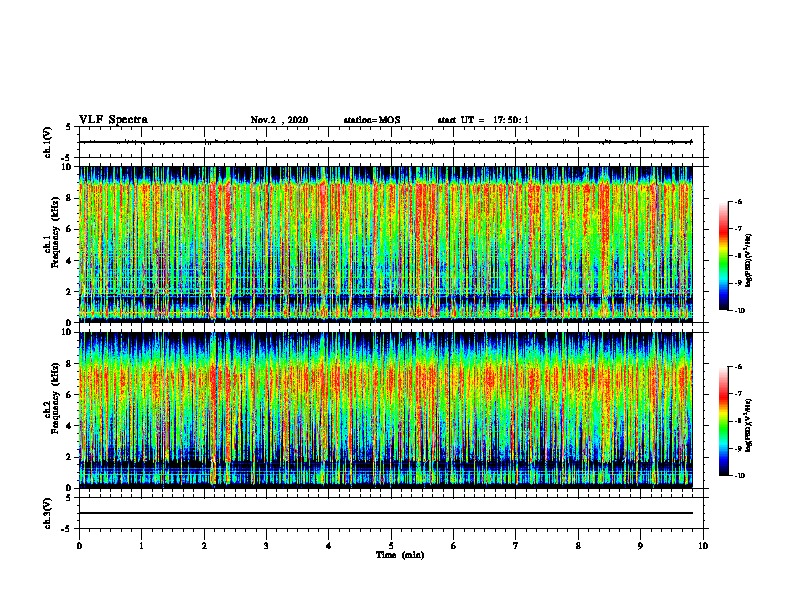The height and width of the screenshot is (612, 792).
Task: Click the "ch.1(V)" waveform axis label
Action: pyautogui.click(x=48, y=142)
